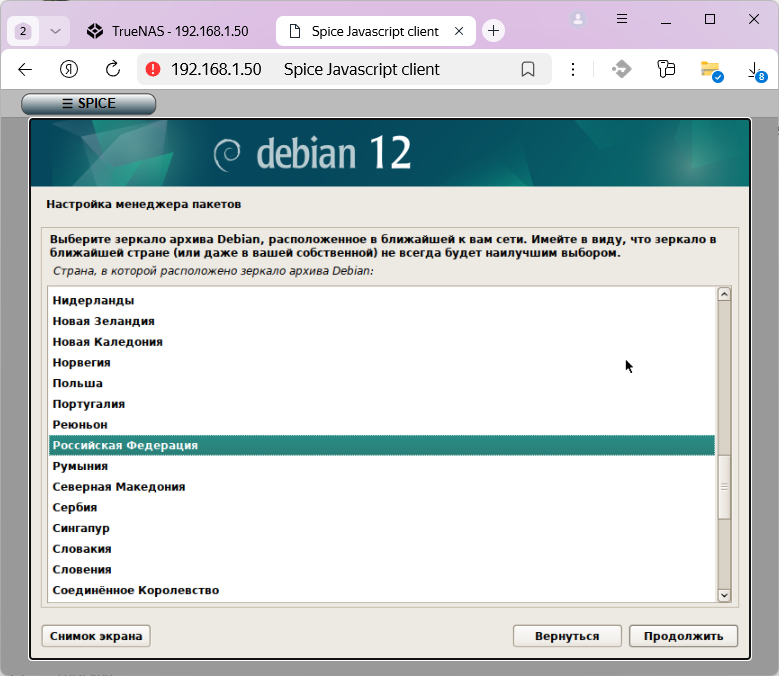Click the Снимок экрана button
Image resolution: width=779 pixels, height=676 pixels.
point(96,636)
